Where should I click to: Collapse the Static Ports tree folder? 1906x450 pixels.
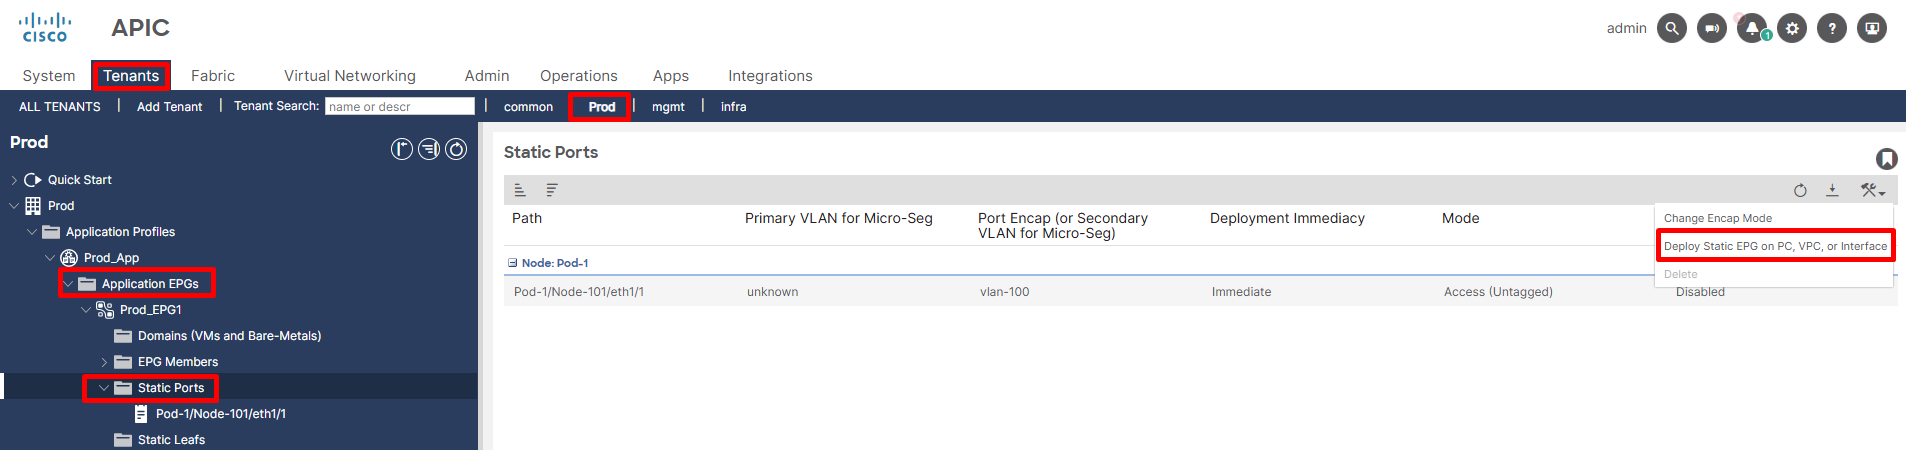coord(104,388)
